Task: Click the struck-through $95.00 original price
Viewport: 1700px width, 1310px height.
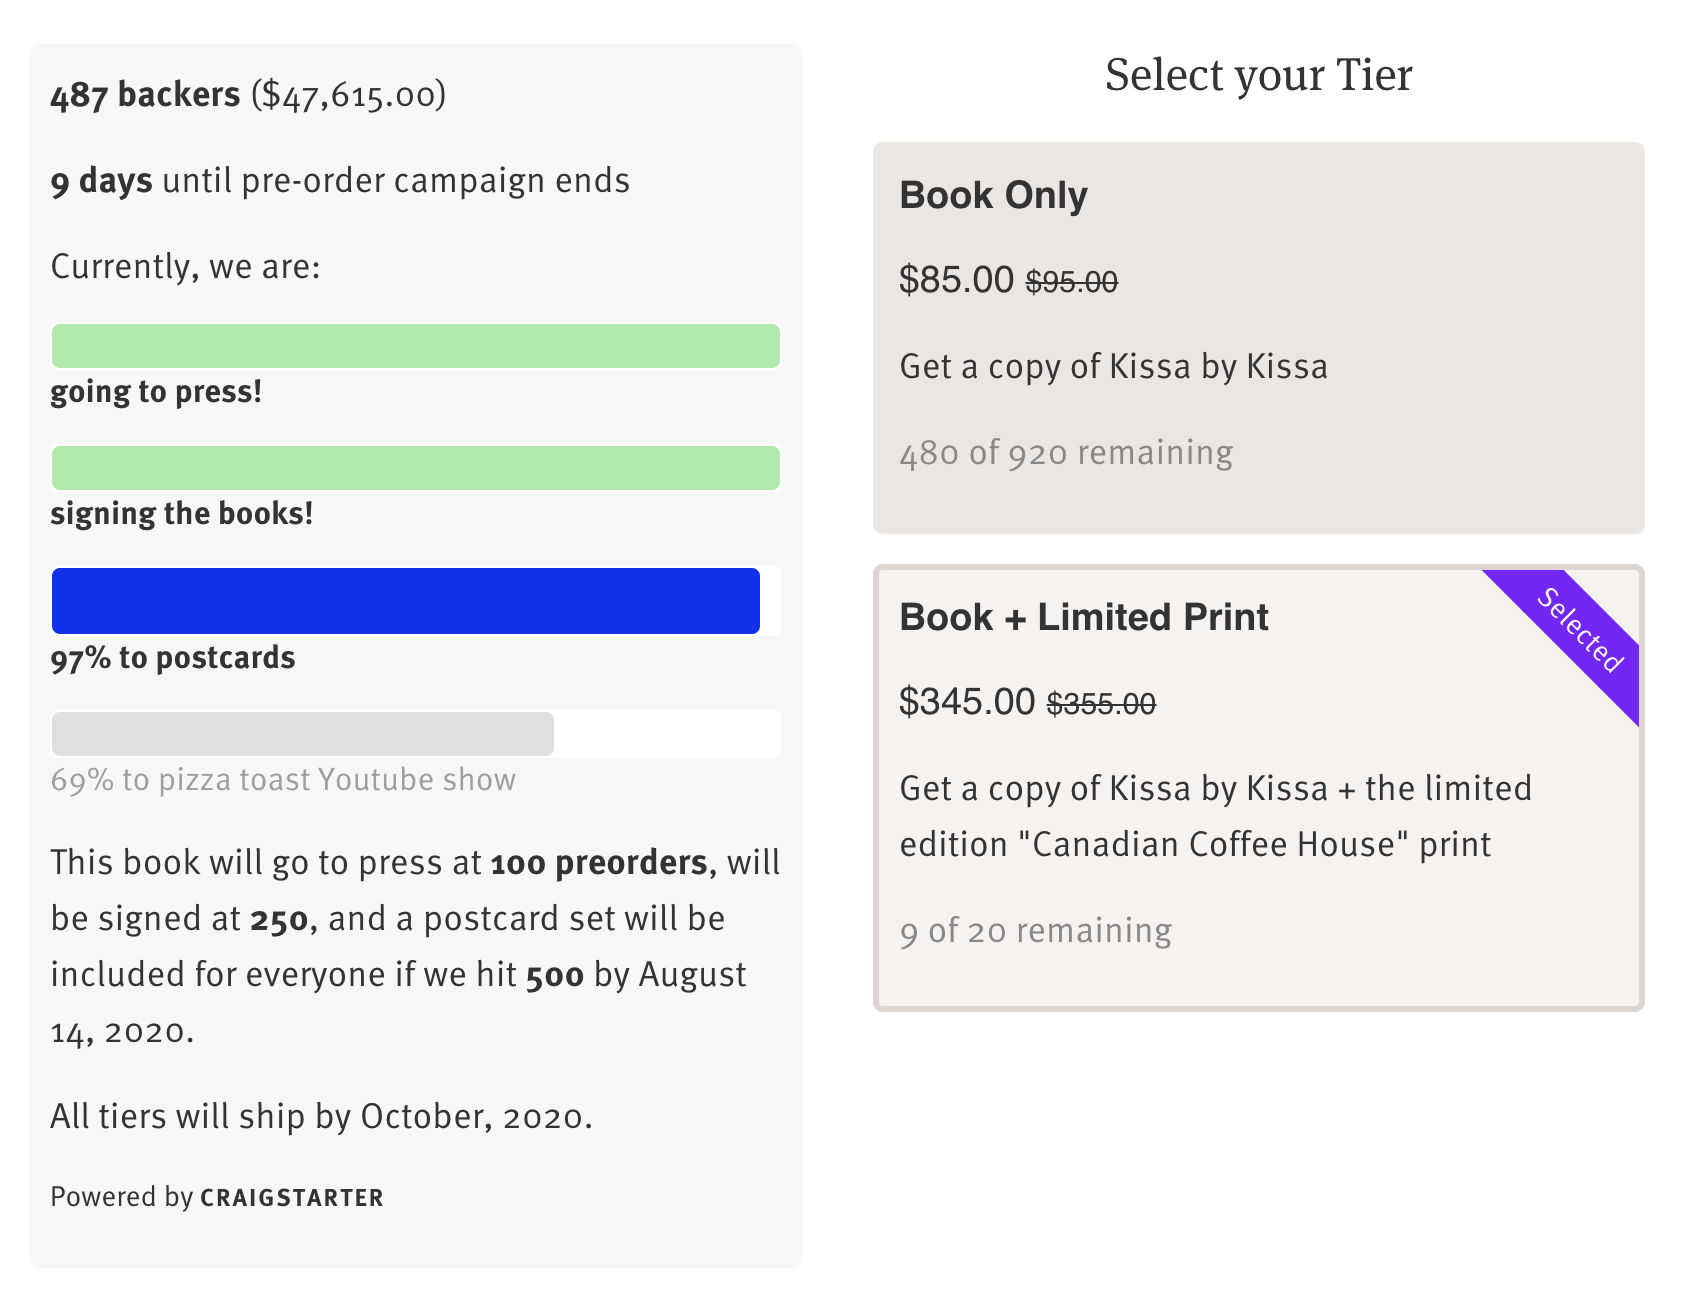Action: (1071, 282)
